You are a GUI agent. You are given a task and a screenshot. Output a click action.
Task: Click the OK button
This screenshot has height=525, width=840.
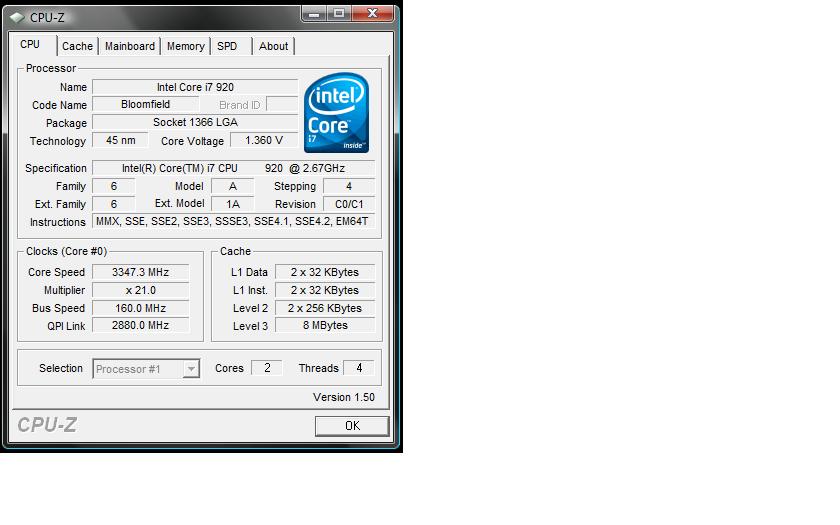click(352, 425)
